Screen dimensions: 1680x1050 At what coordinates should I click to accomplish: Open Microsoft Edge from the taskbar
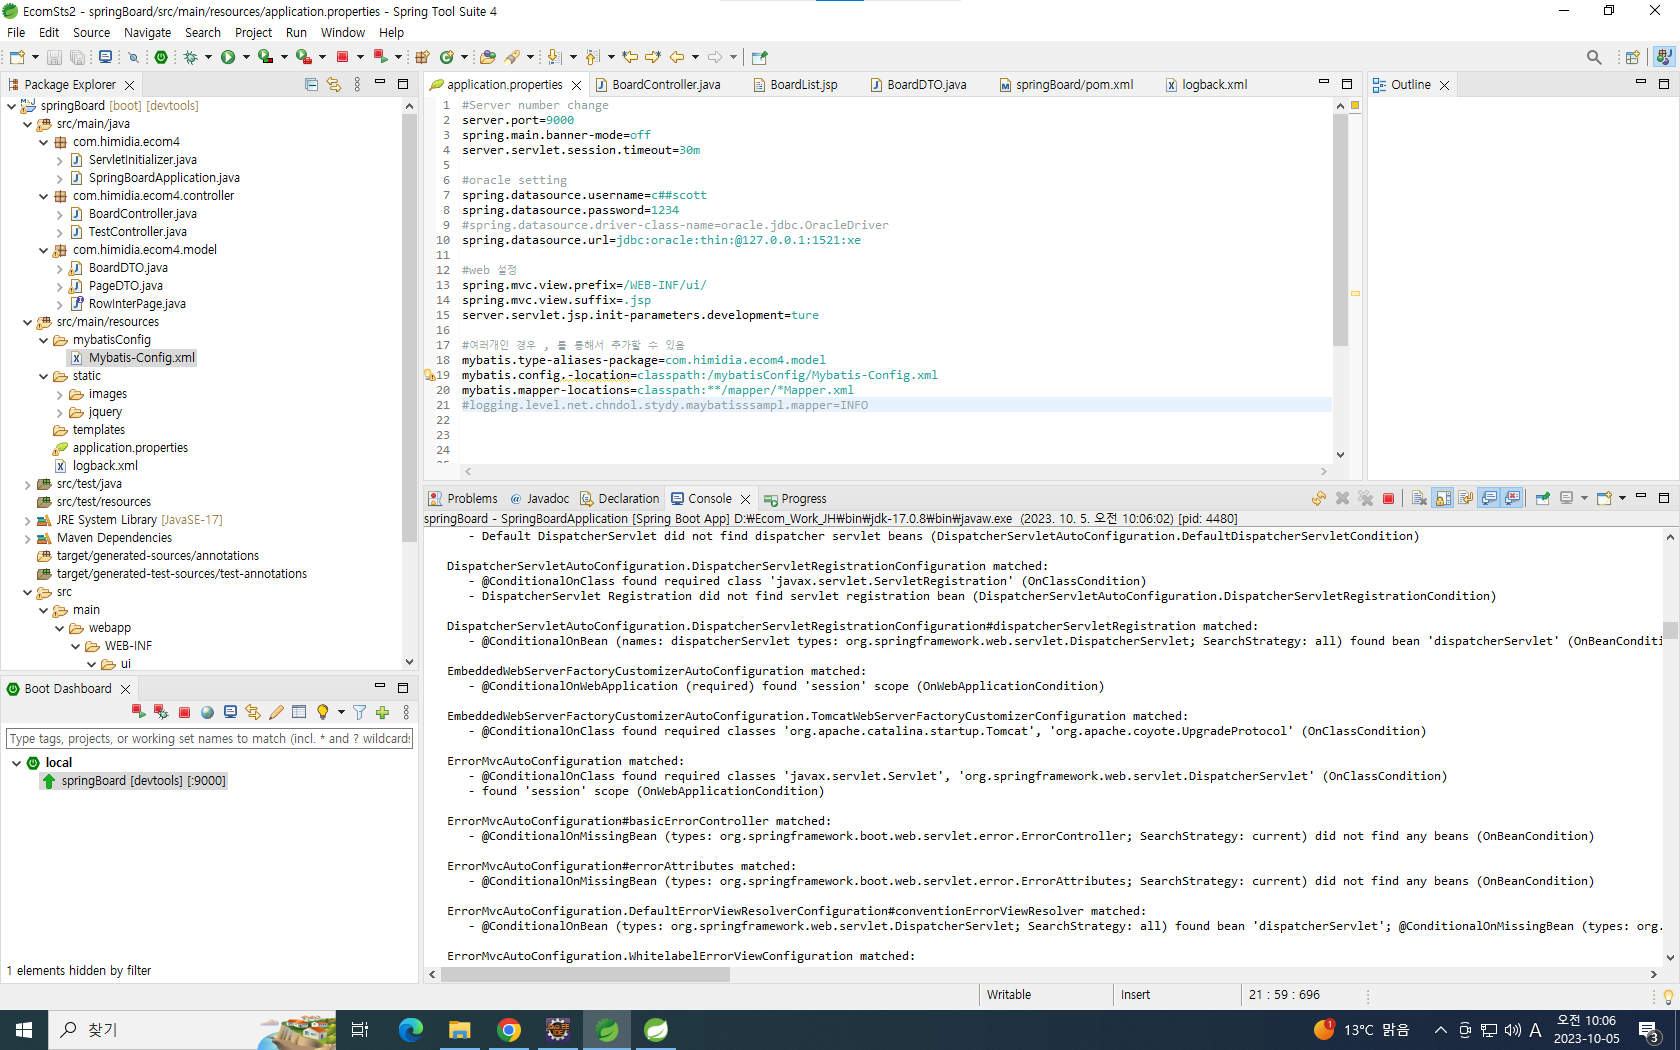pyautogui.click(x=411, y=1030)
